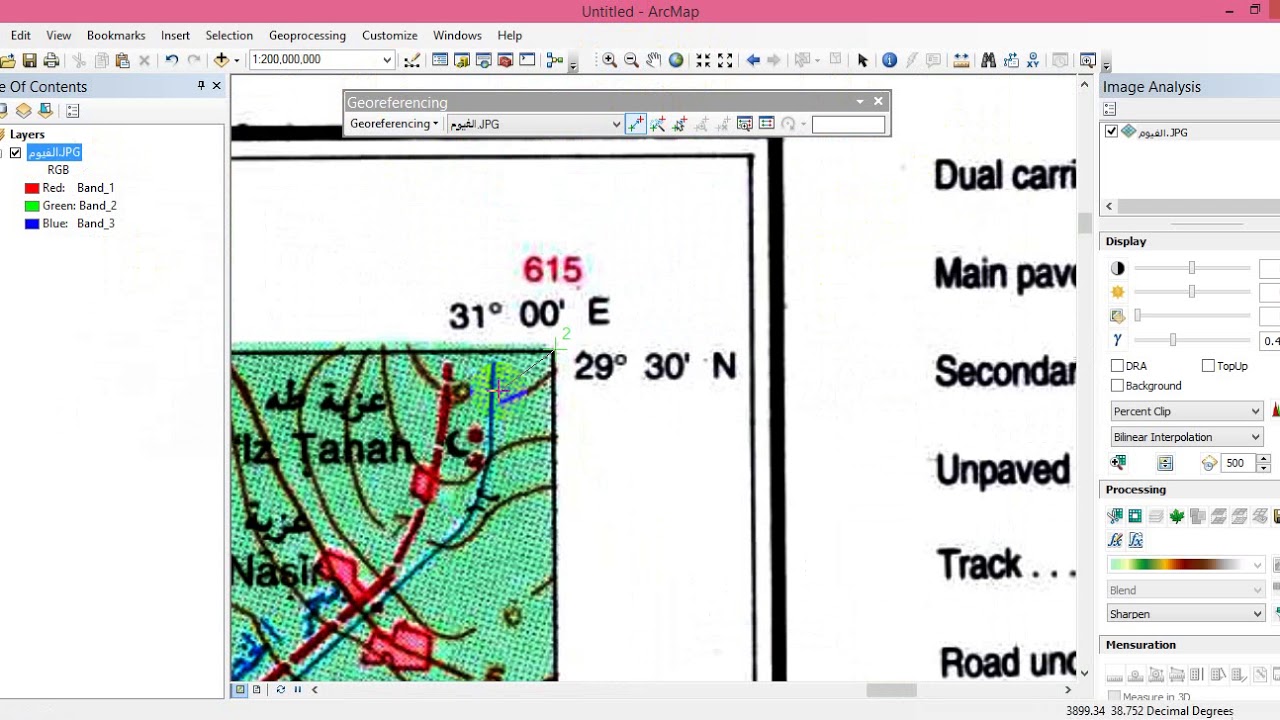Switch to Data View button

(x=240, y=689)
